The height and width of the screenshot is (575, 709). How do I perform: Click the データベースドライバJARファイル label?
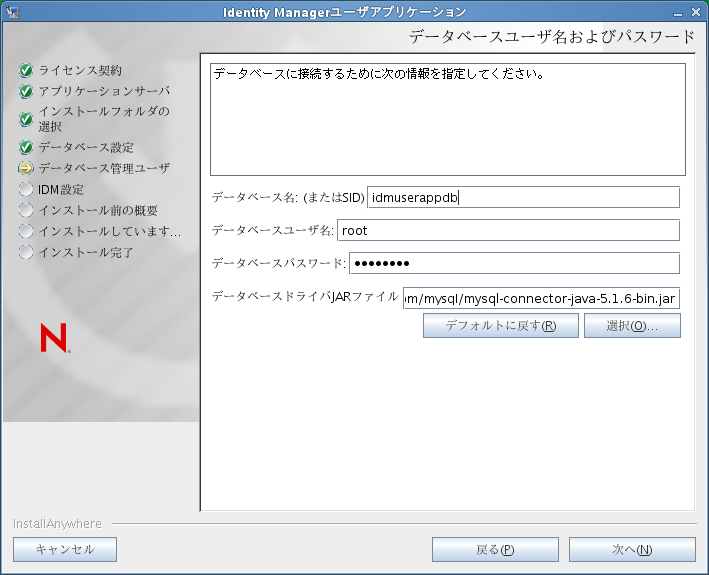click(x=305, y=297)
